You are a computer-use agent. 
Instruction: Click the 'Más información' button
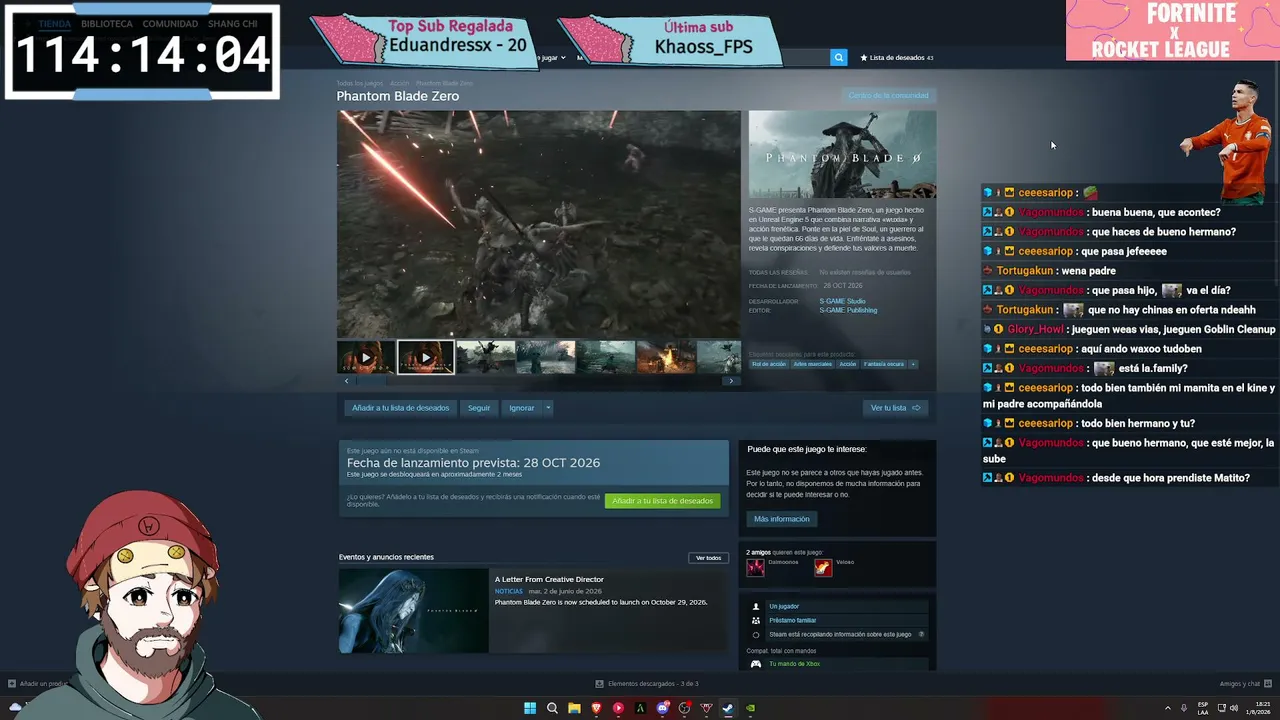click(782, 519)
